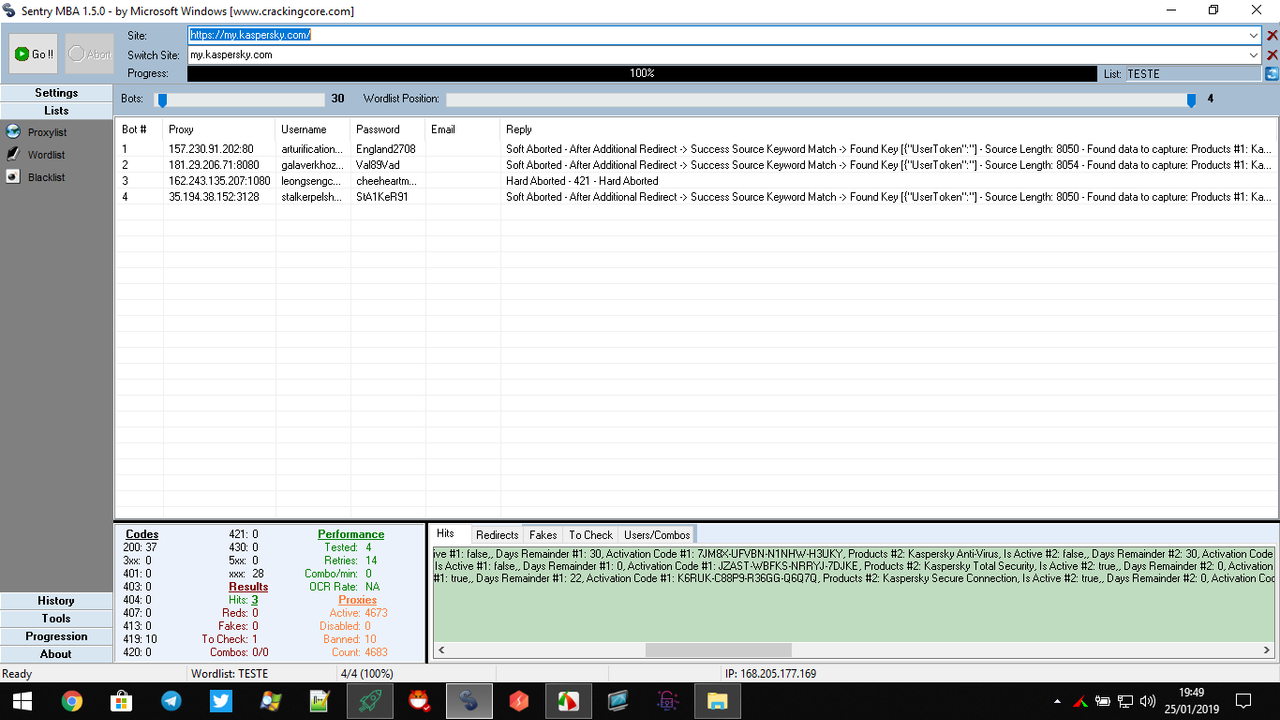
Task: Click the Wordlist Position slider handle
Action: pyautogui.click(x=1191, y=100)
